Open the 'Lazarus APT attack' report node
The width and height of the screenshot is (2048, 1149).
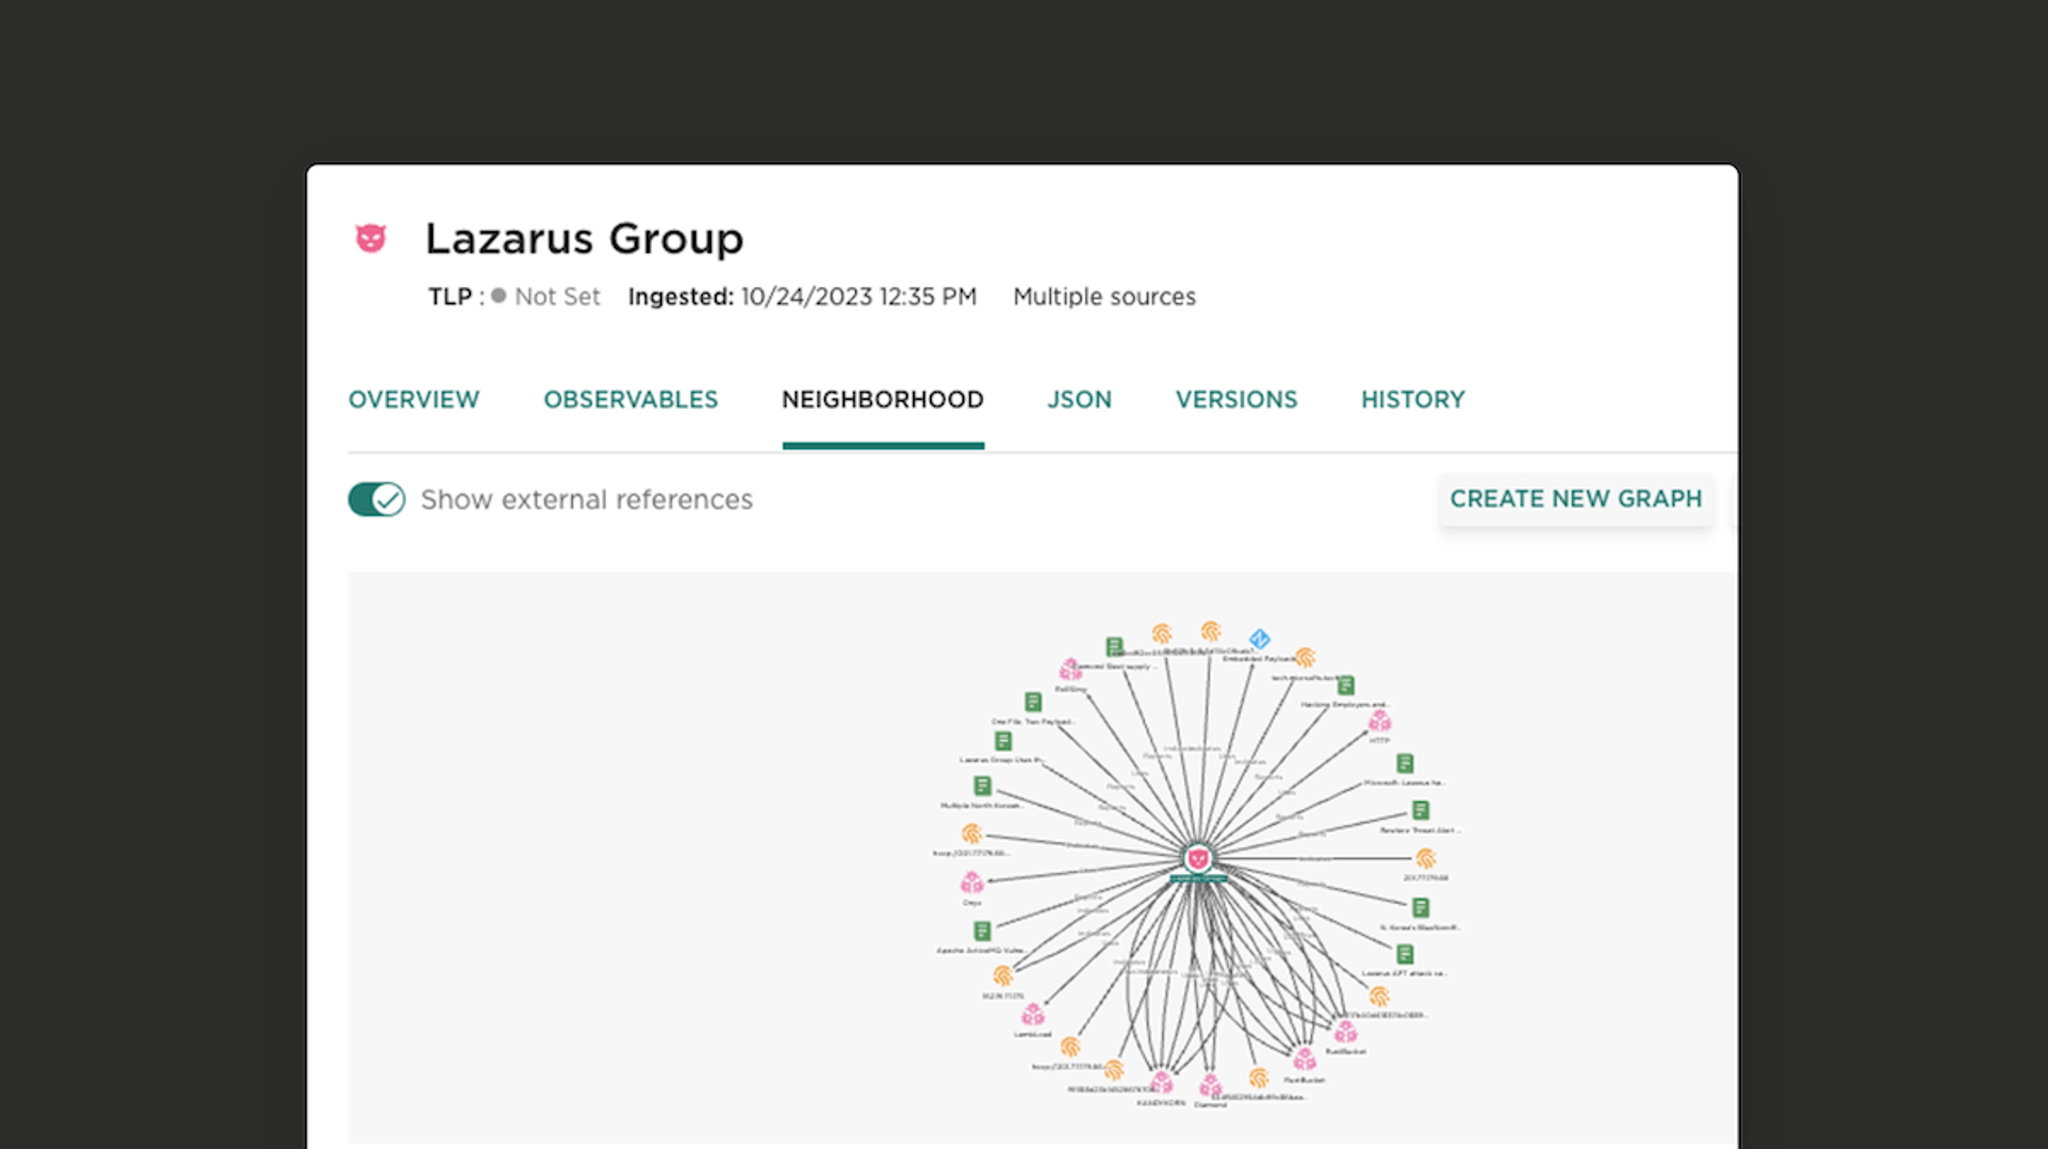1405,954
